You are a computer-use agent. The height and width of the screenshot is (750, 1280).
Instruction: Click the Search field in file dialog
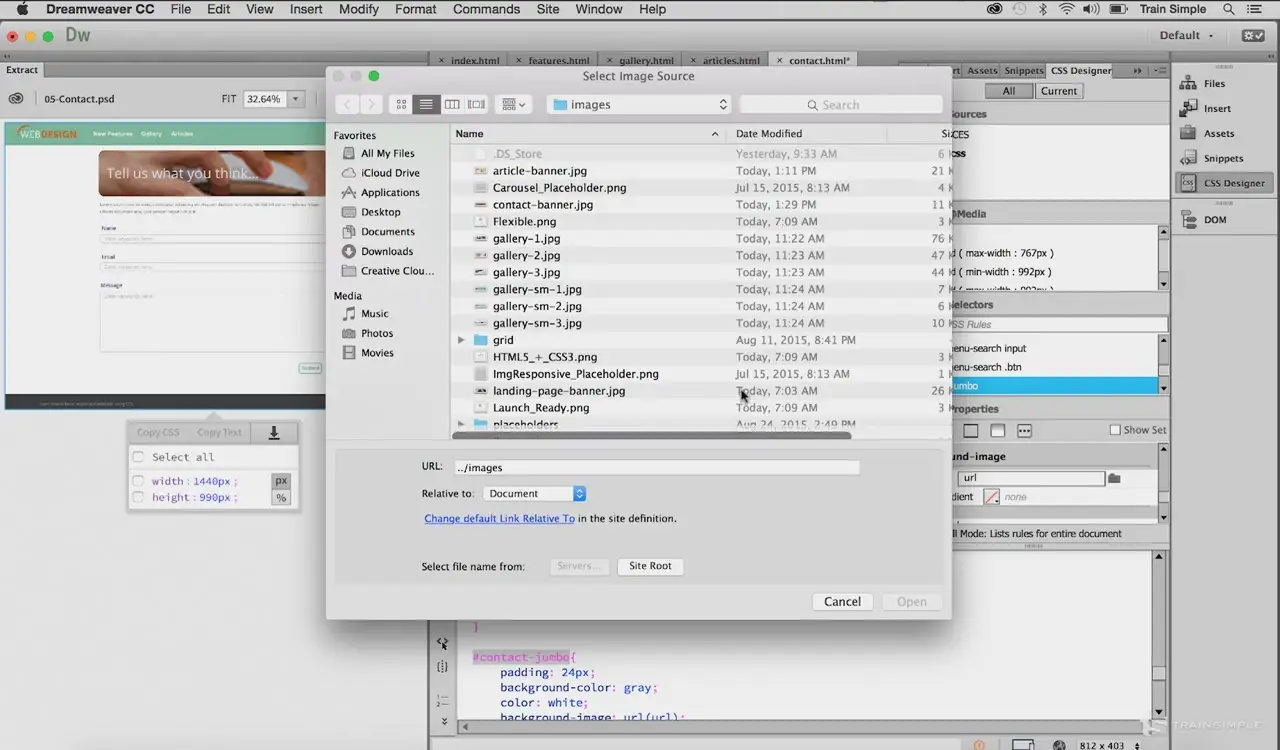click(841, 104)
